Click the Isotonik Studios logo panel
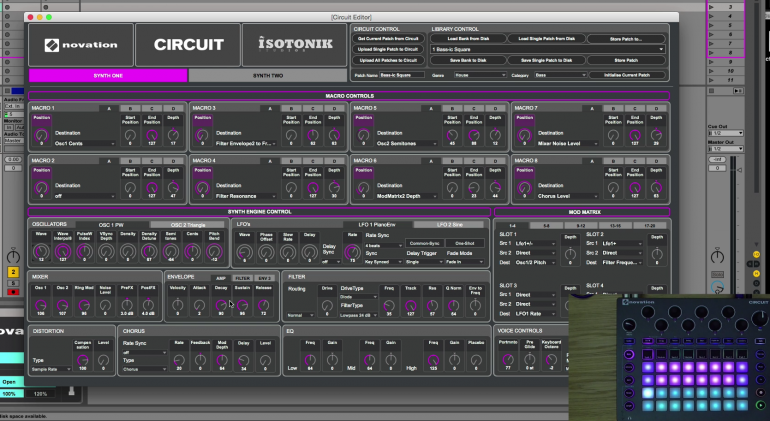770x421 pixels. coord(295,45)
